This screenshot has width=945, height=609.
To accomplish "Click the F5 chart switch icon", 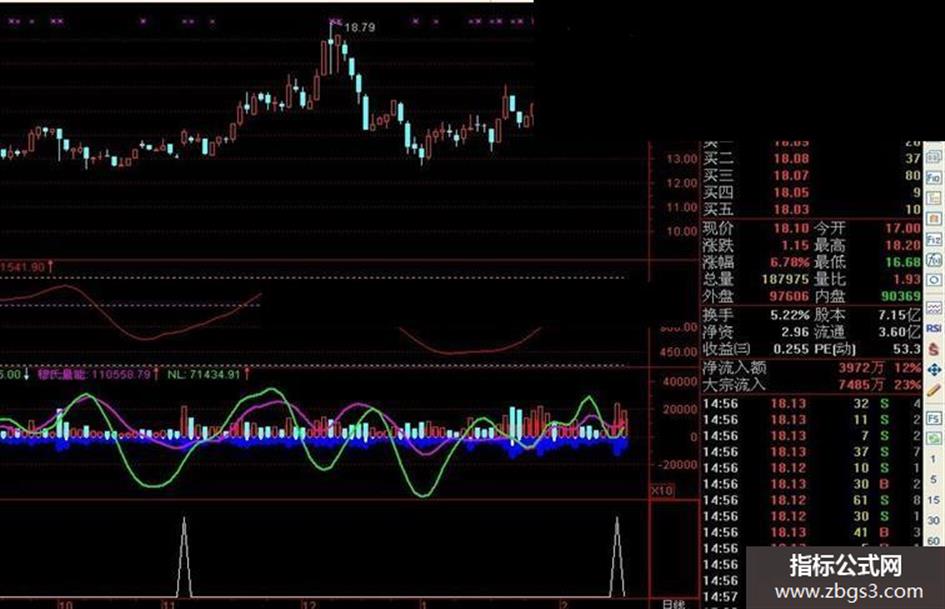I will pyautogui.click(x=934, y=418).
